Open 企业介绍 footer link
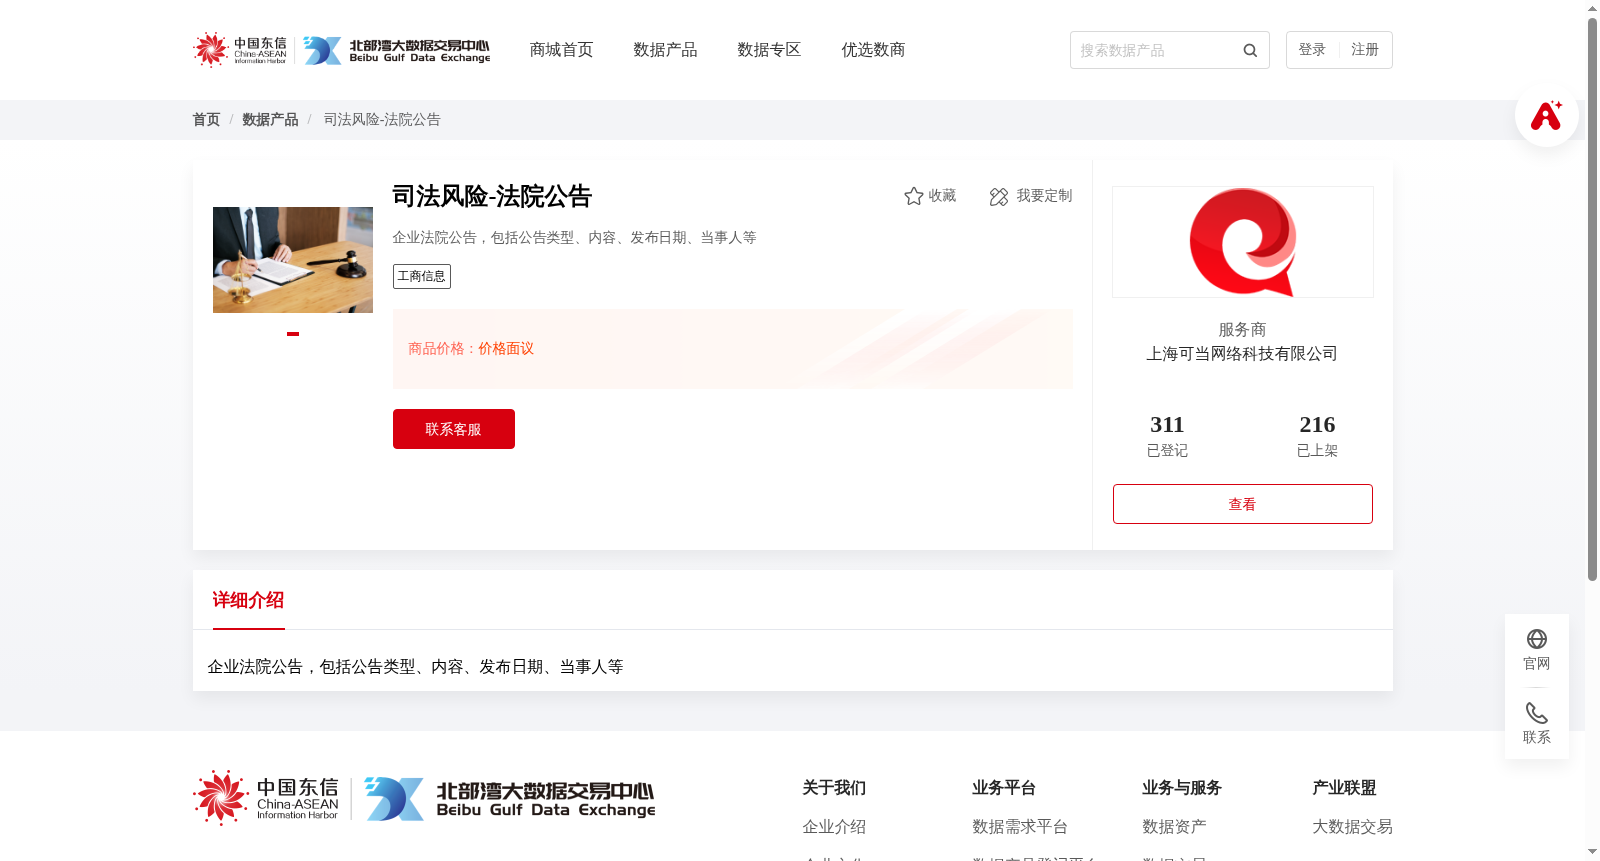1600x861 pixels. [834, 827]
